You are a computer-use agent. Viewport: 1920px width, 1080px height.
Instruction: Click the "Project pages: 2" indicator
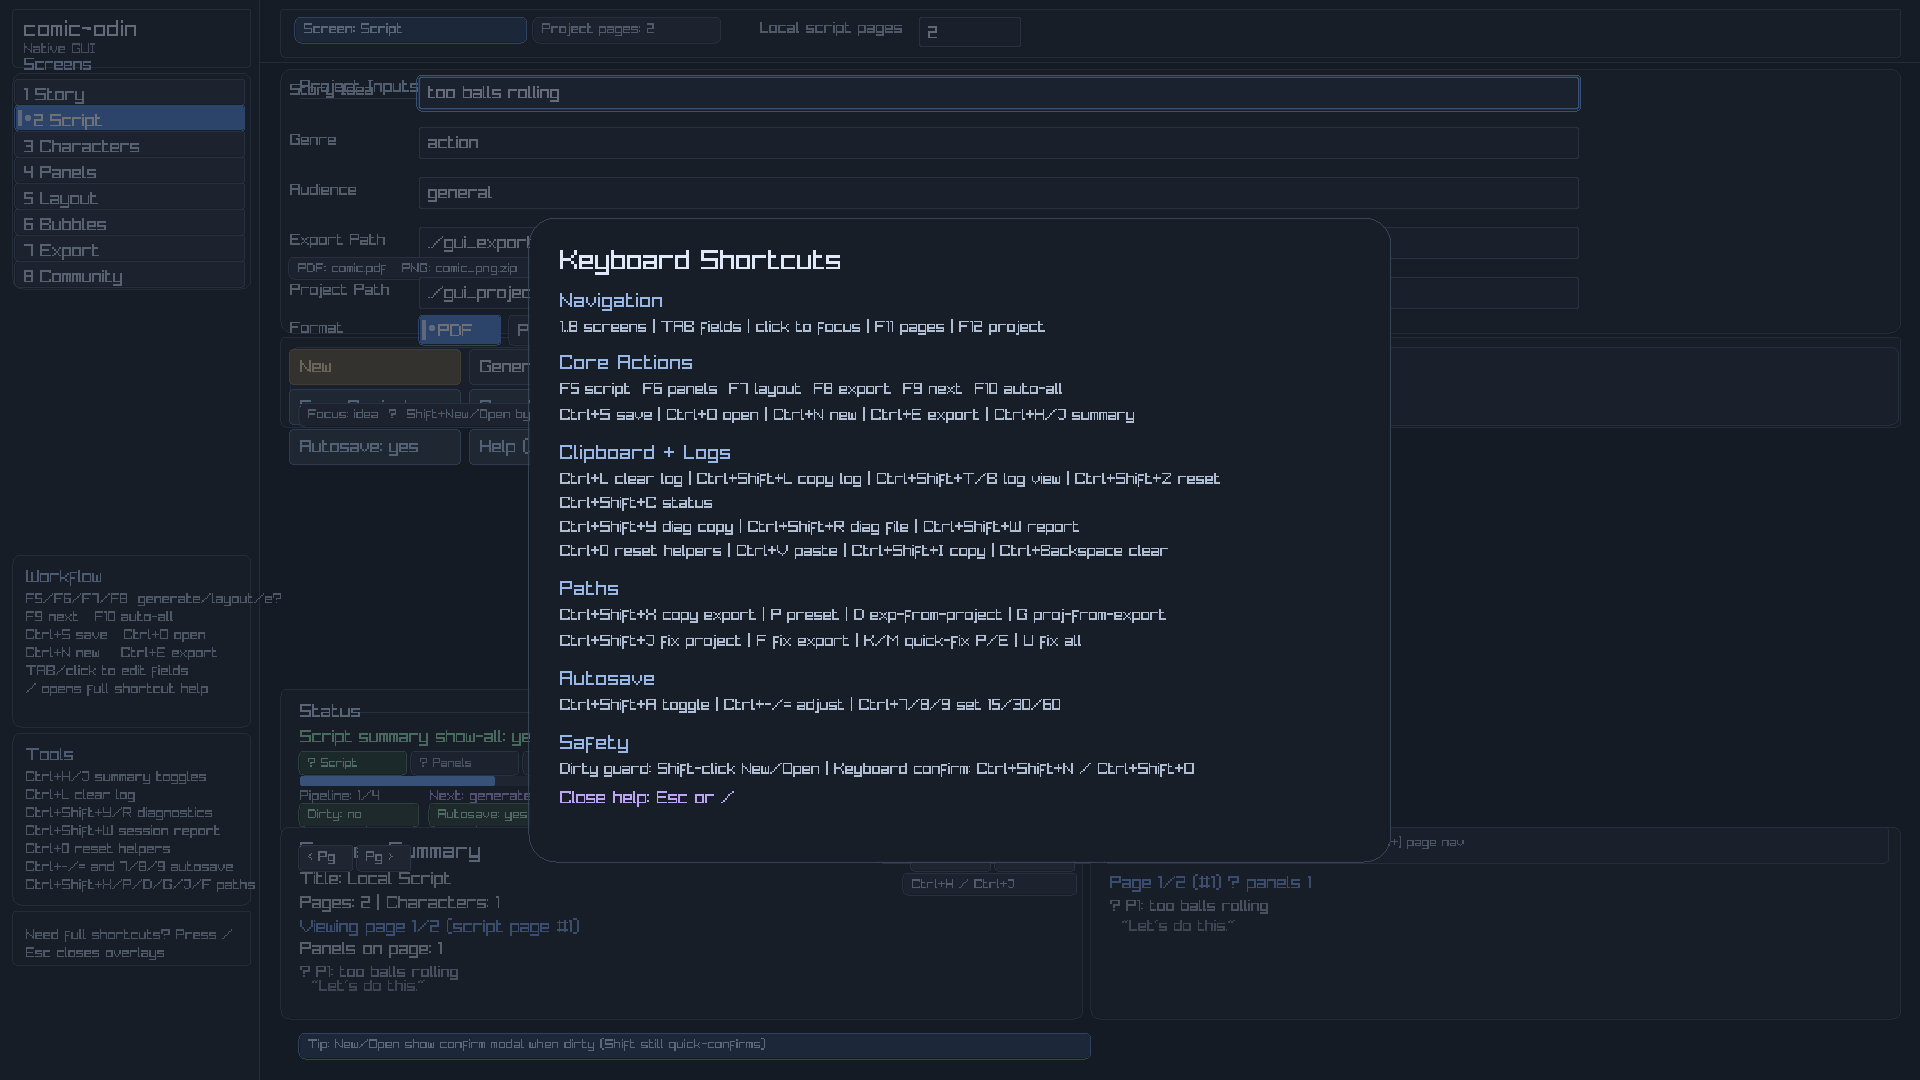(x=626, y=30)
